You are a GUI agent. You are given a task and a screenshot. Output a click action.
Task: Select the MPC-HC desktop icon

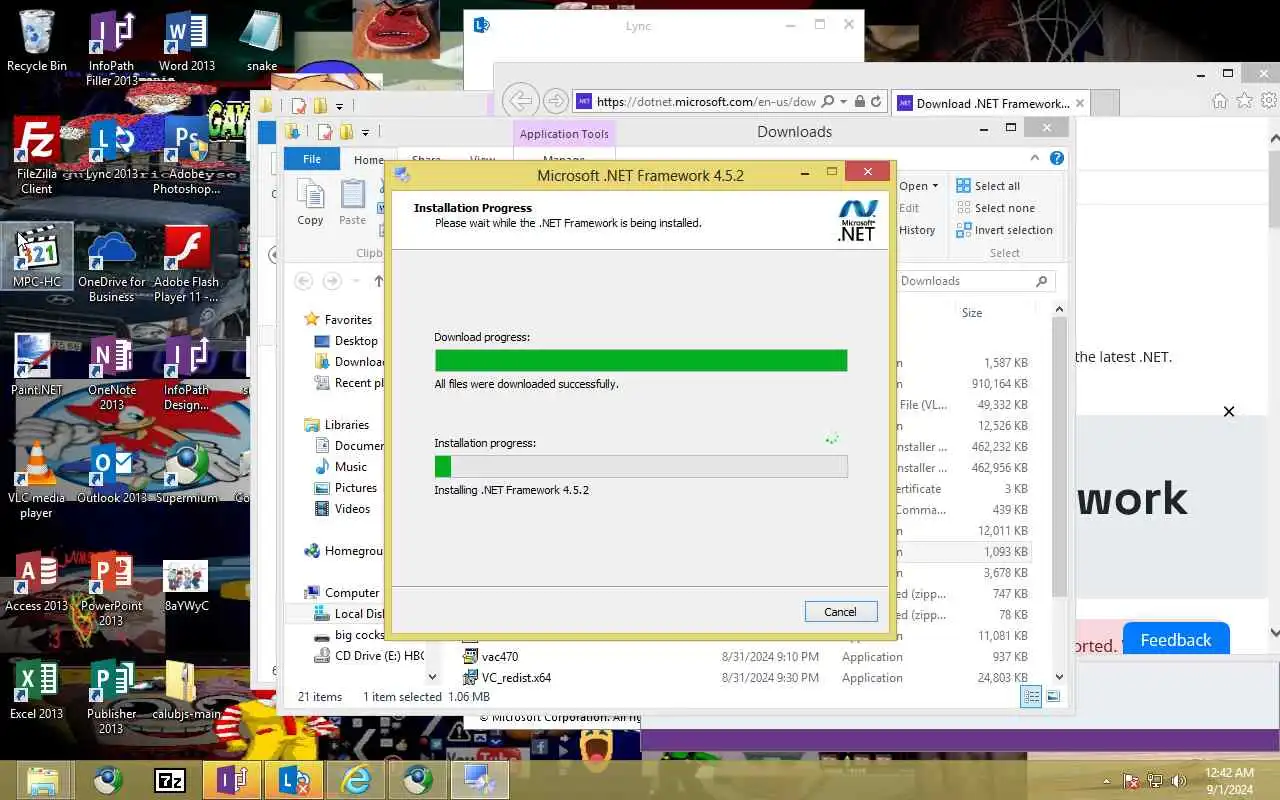[x=37, y=256]
